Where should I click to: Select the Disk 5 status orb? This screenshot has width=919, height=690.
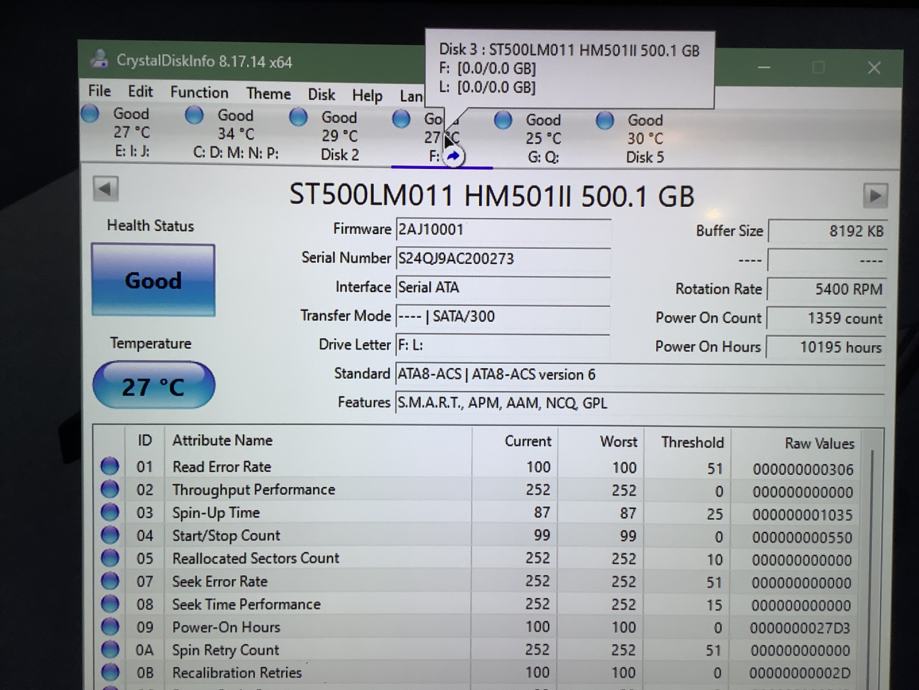[x=605, y=121]
